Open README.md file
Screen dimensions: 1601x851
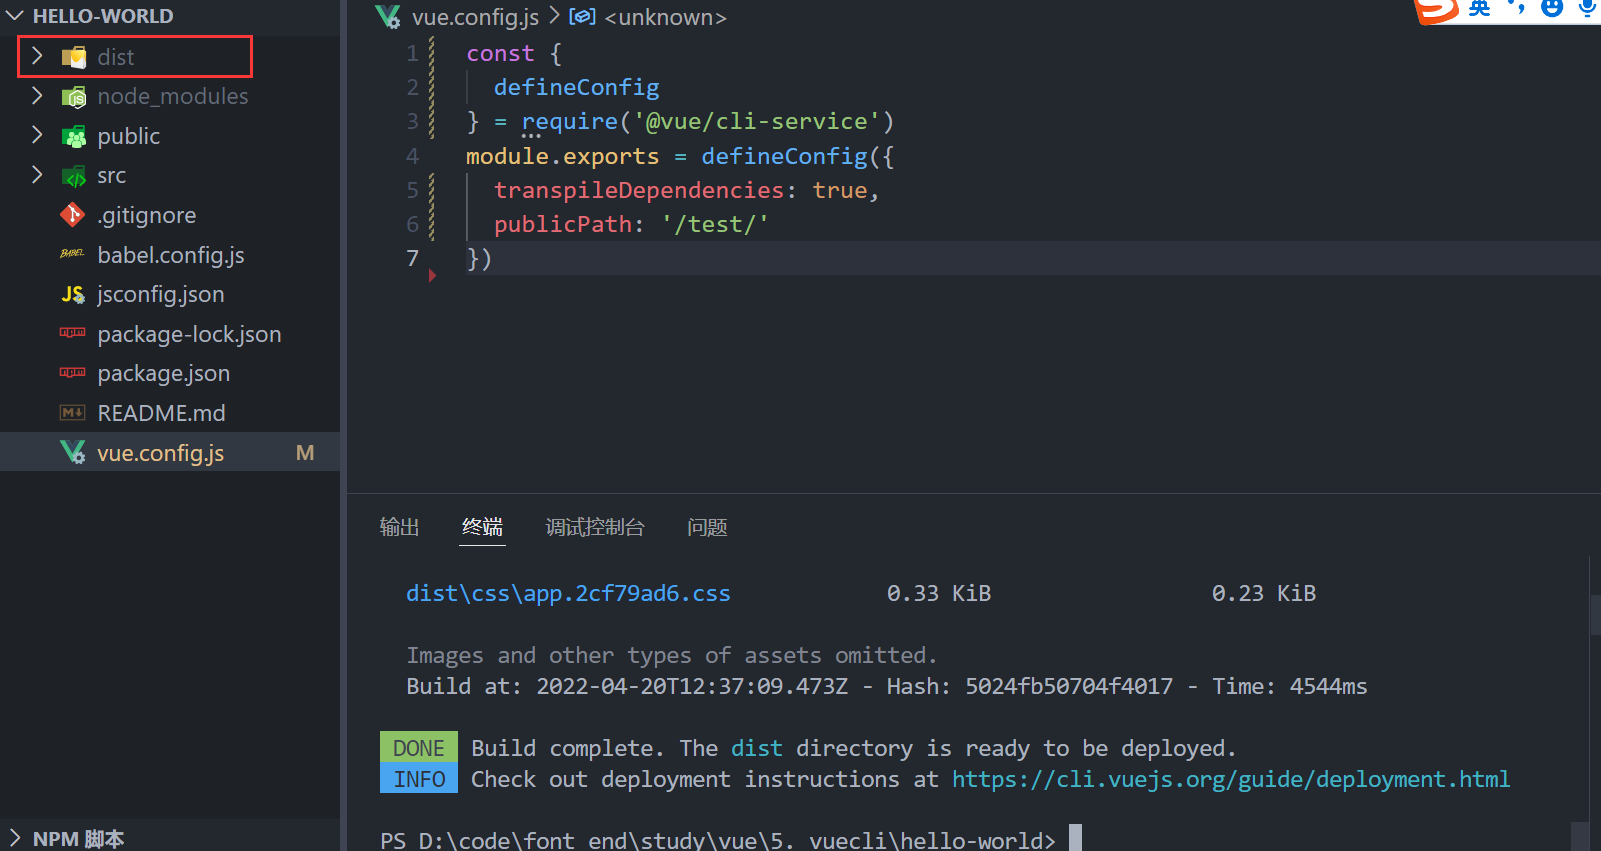pyautogui.click(x=162, y=413)
